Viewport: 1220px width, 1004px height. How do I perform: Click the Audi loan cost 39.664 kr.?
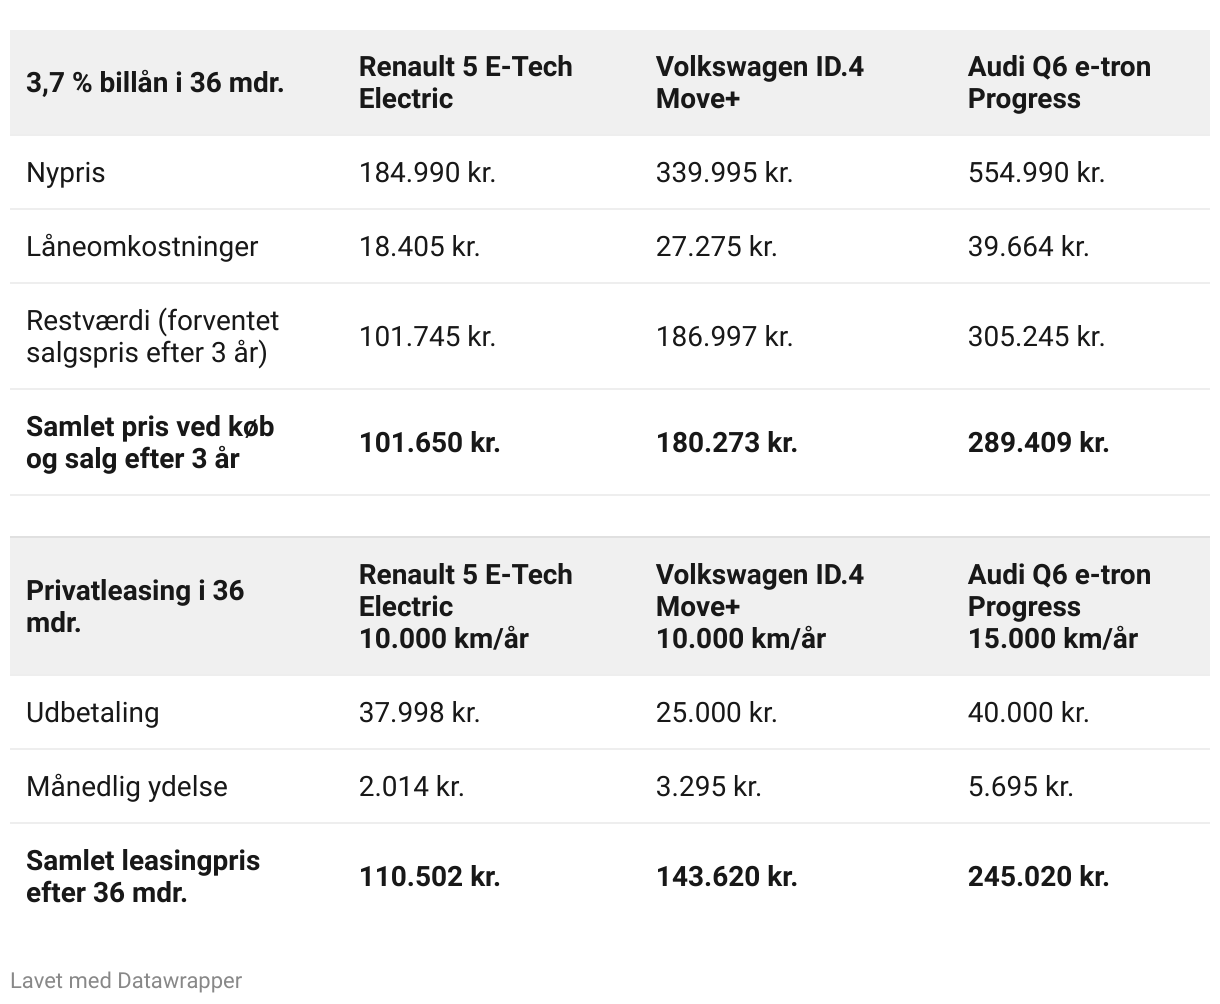coord(1028,246)
